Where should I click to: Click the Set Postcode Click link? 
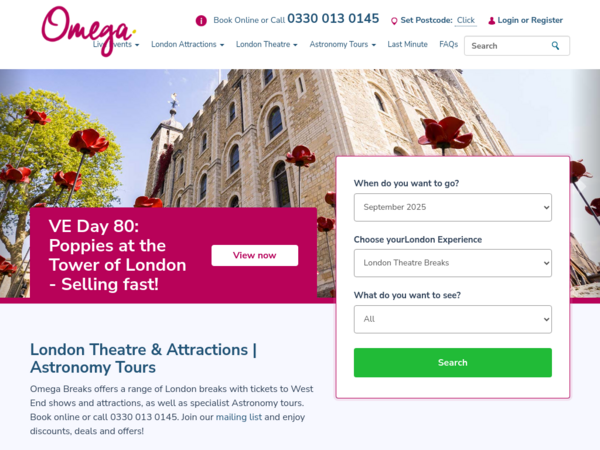(x=466, y=21)
